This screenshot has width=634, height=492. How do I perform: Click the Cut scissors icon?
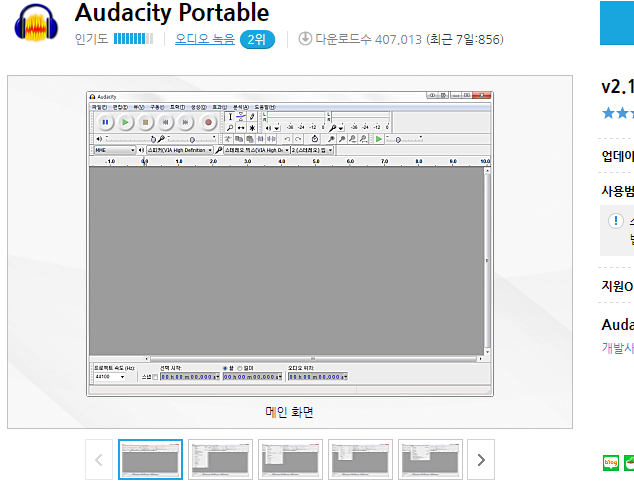pos(228,139)
